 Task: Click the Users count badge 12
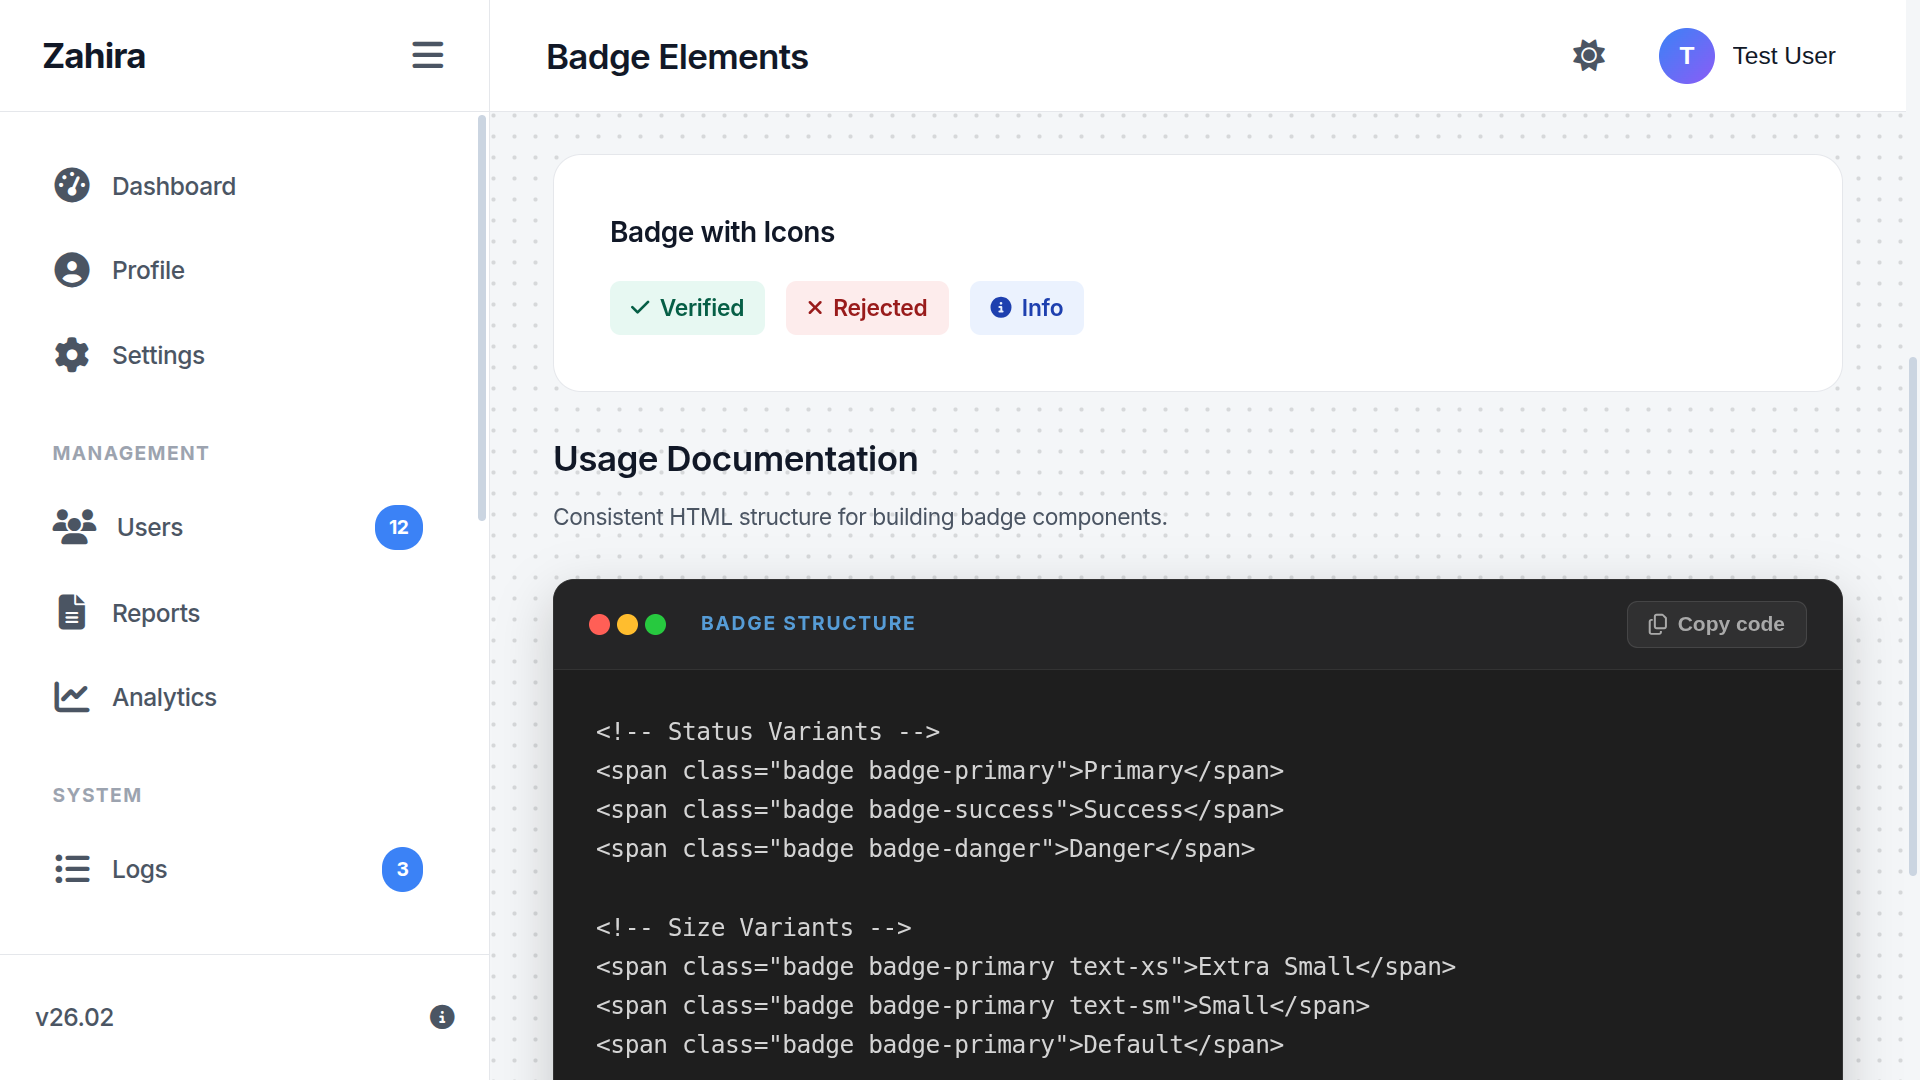399,527
